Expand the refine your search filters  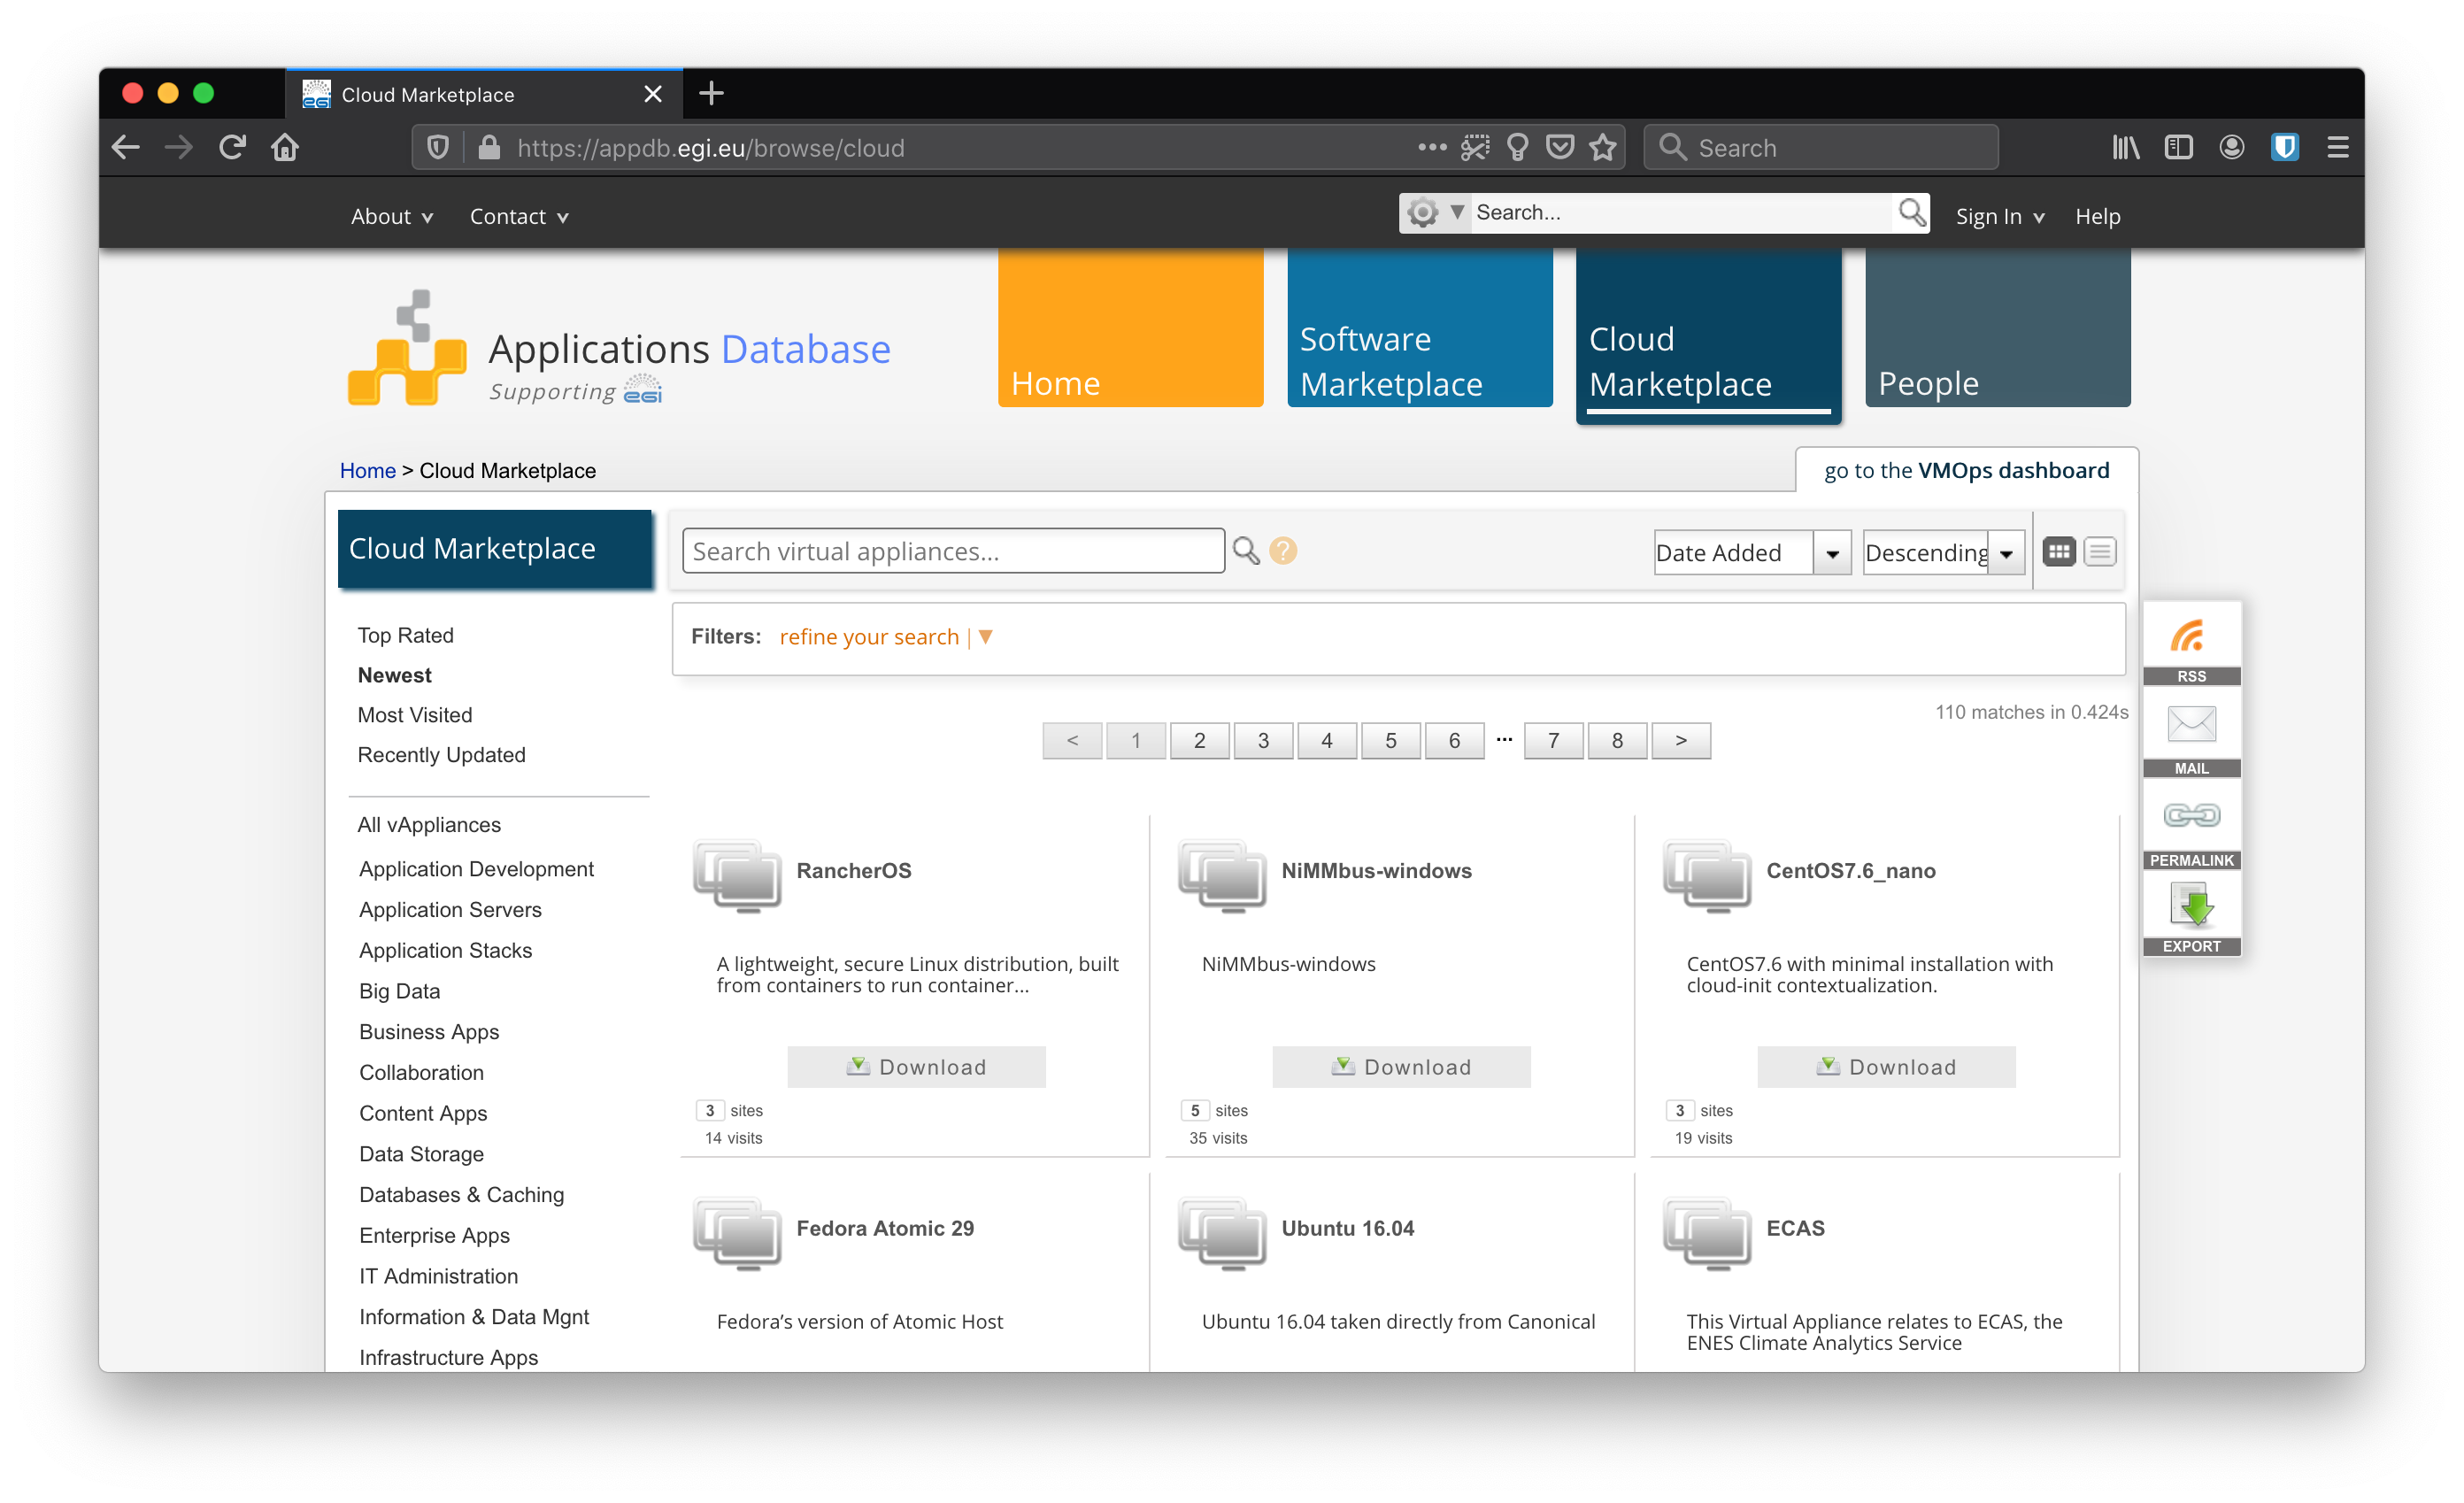pos(869,636)
